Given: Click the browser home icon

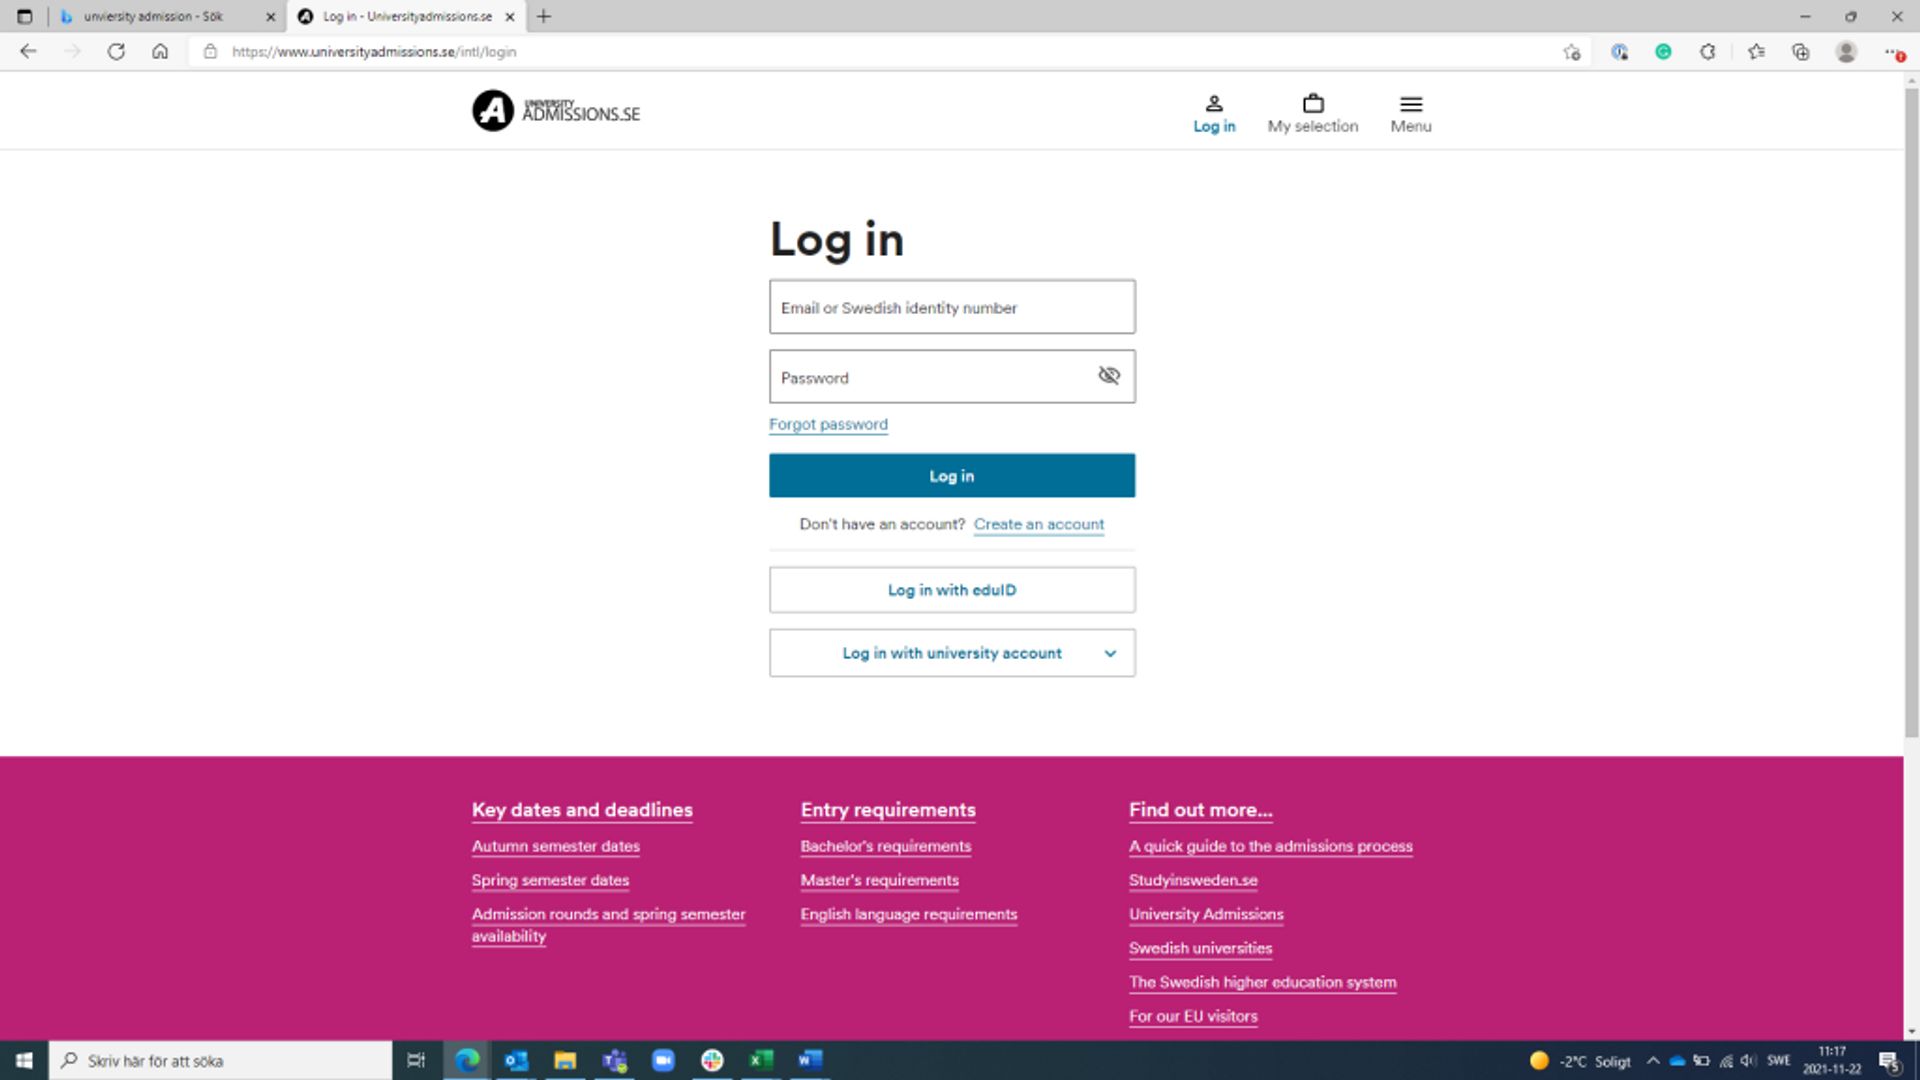Looking at the screenshot, I should pos(160,51).
